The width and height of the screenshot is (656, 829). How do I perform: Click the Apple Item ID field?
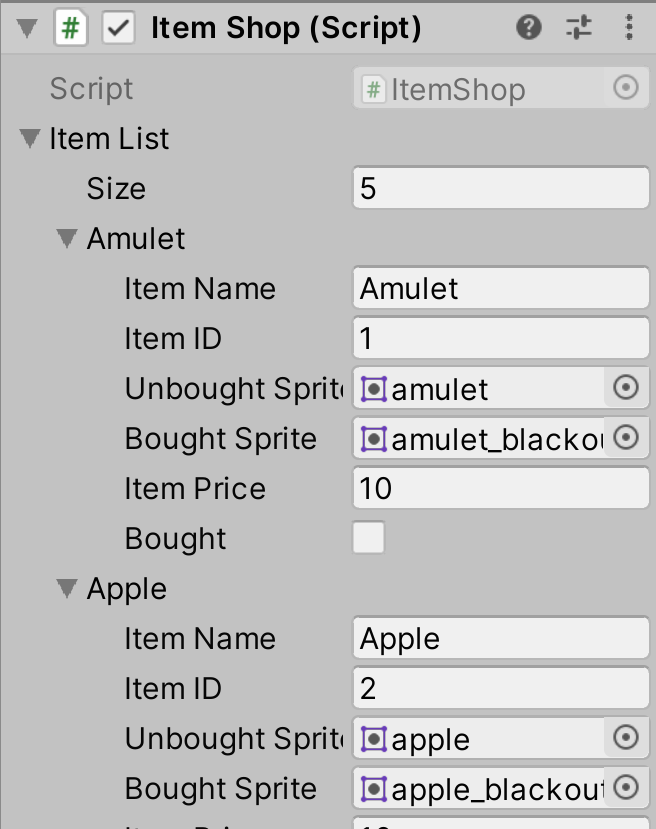[x=501, y=688]
